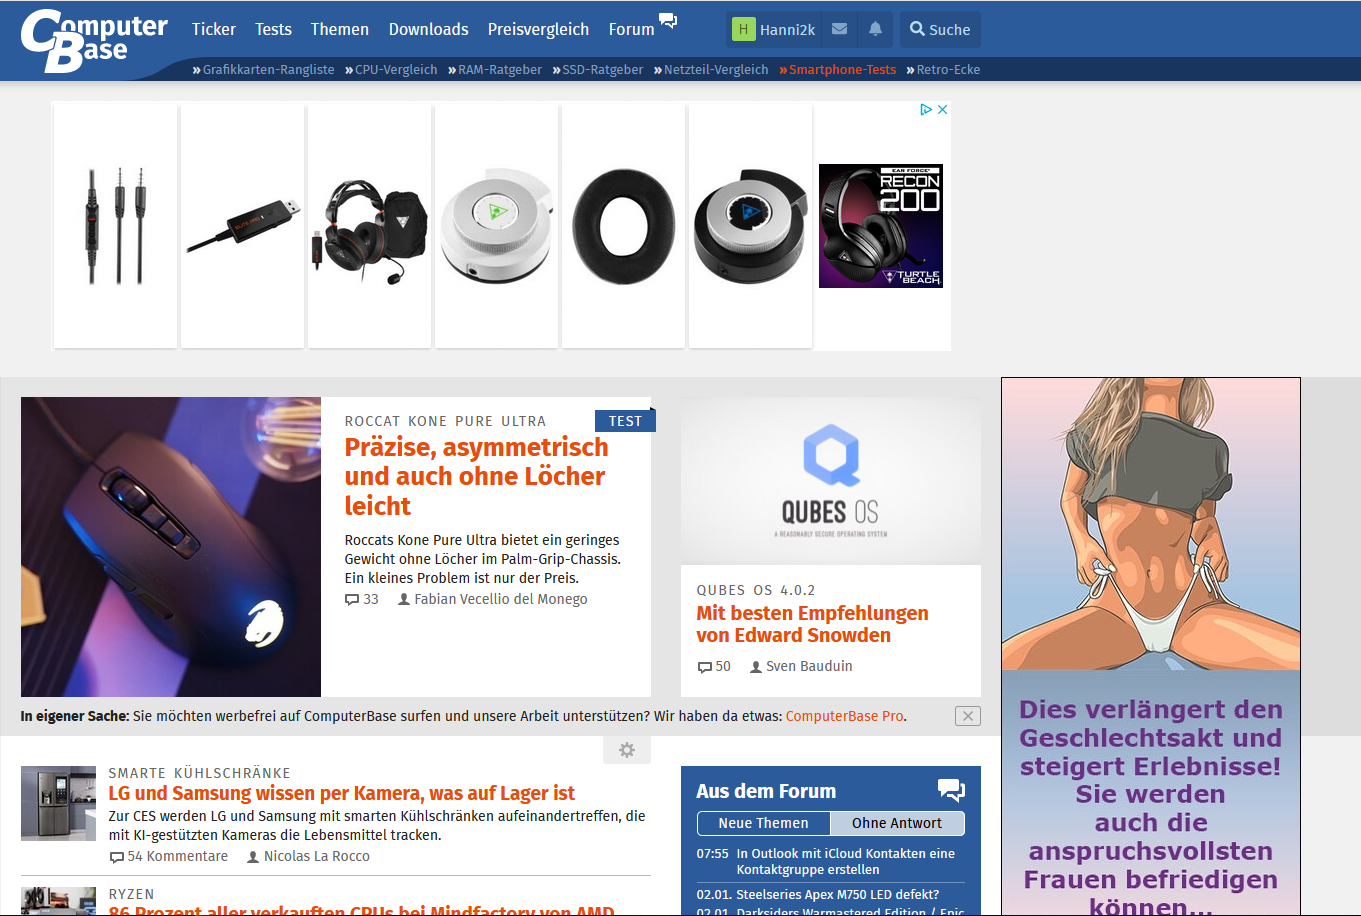Open the ComputerBase Pro link
This screenshot has width=1361, height=916.
845,716
